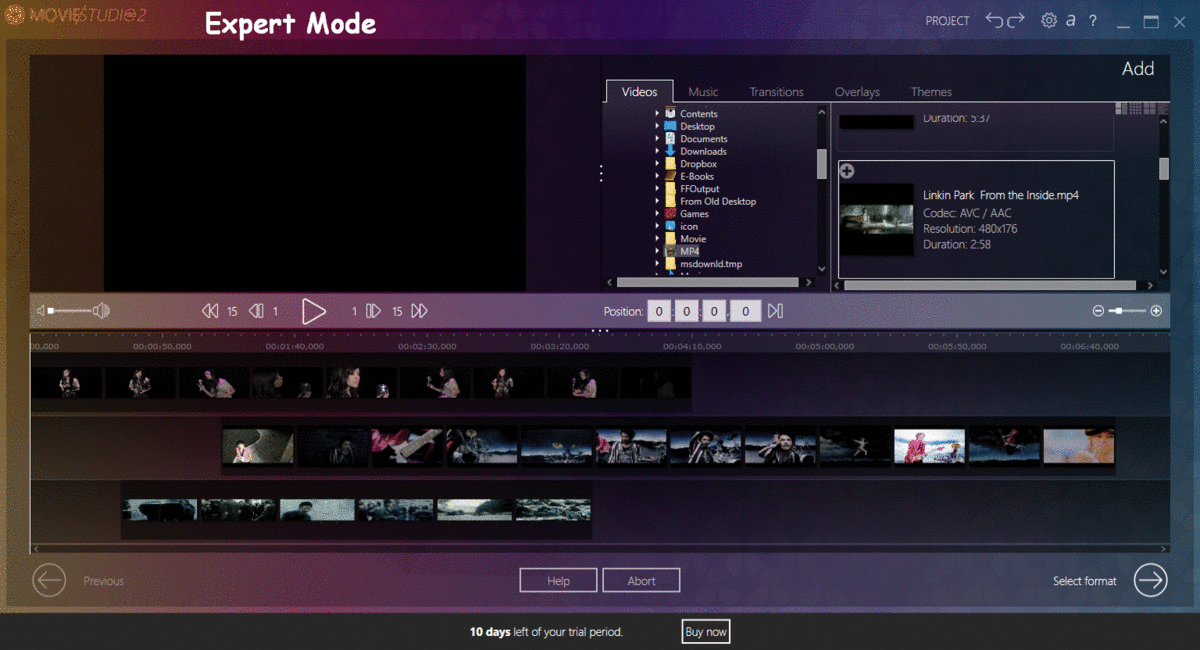This screenshot has width=1200, height=650.
Task: Click the timeline zoom slider
Action: pyautogui.click(x=1127, y=311)
